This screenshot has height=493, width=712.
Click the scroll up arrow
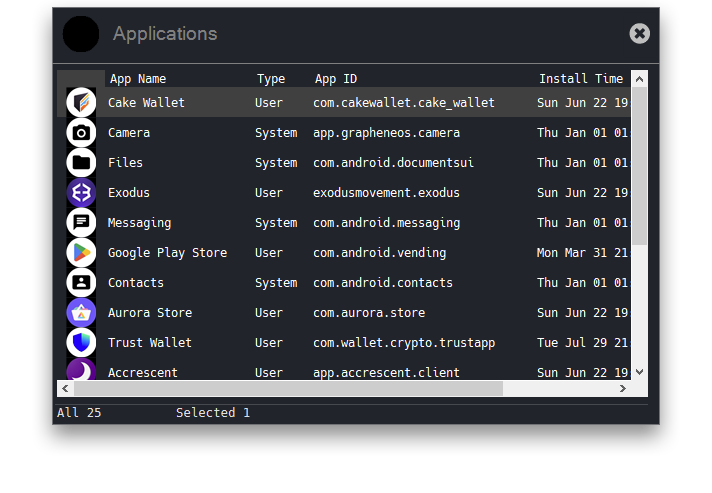pyautogui.click(x=639, y=79)
